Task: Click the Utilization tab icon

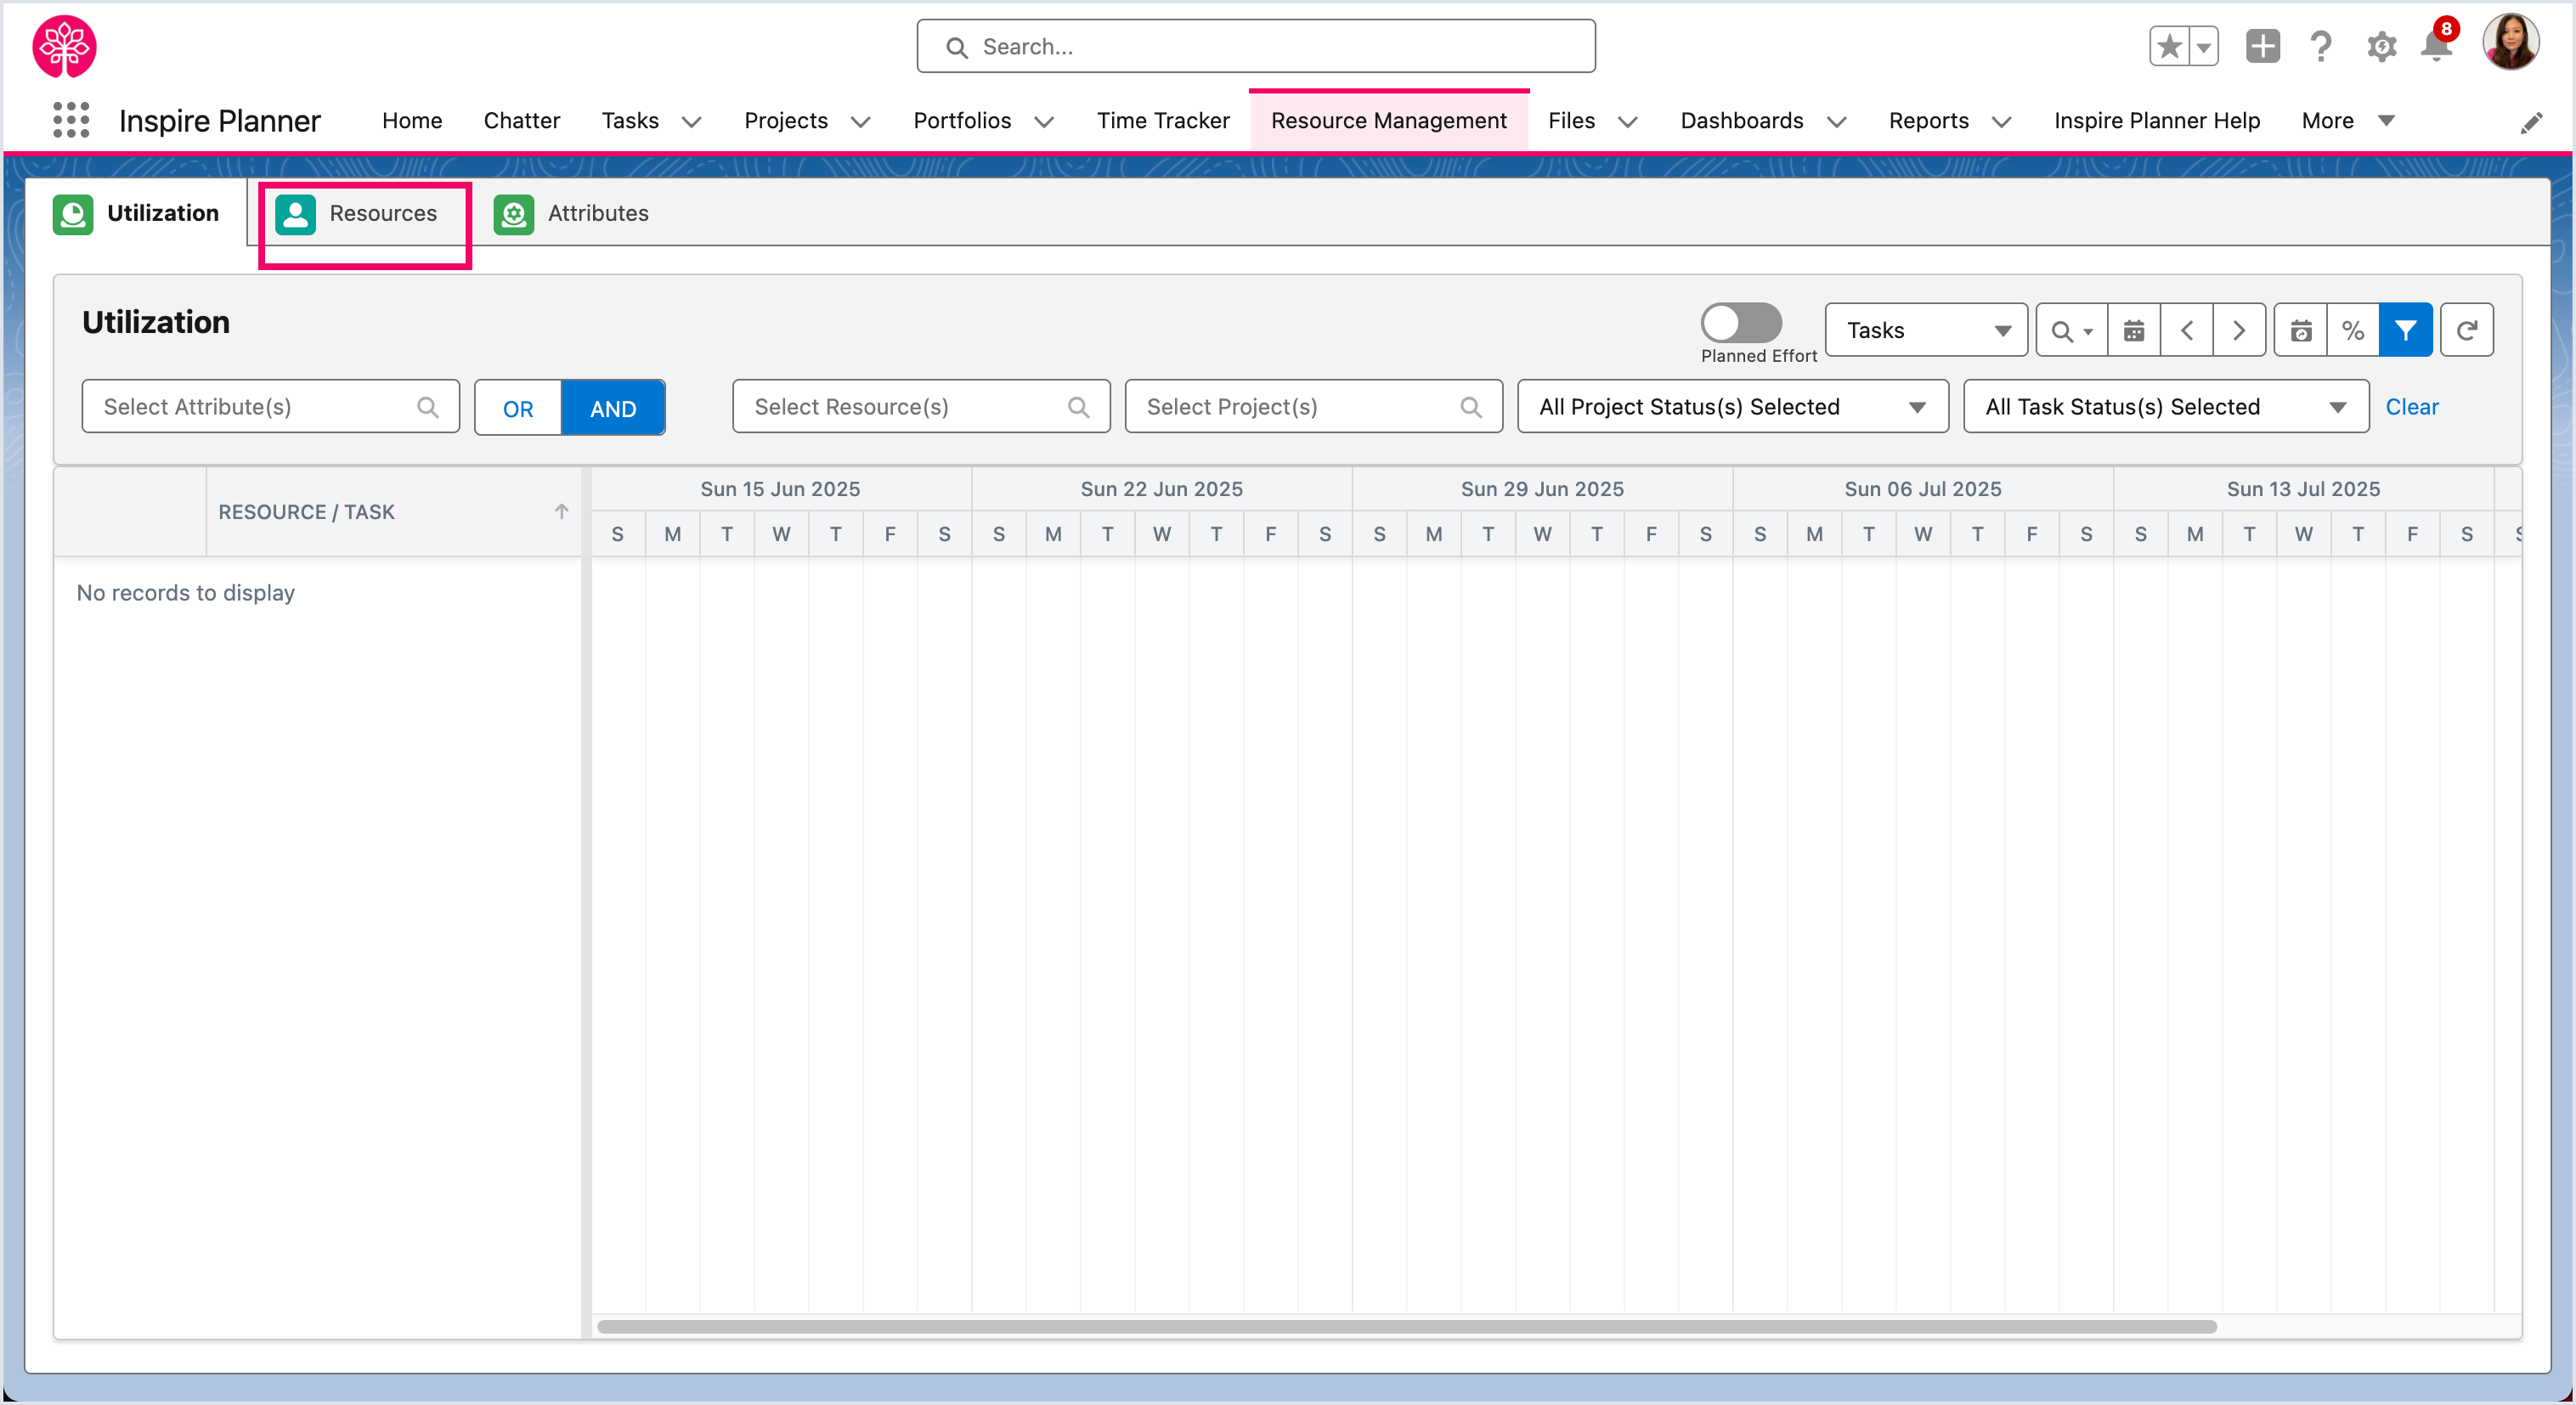Action: 73,214
